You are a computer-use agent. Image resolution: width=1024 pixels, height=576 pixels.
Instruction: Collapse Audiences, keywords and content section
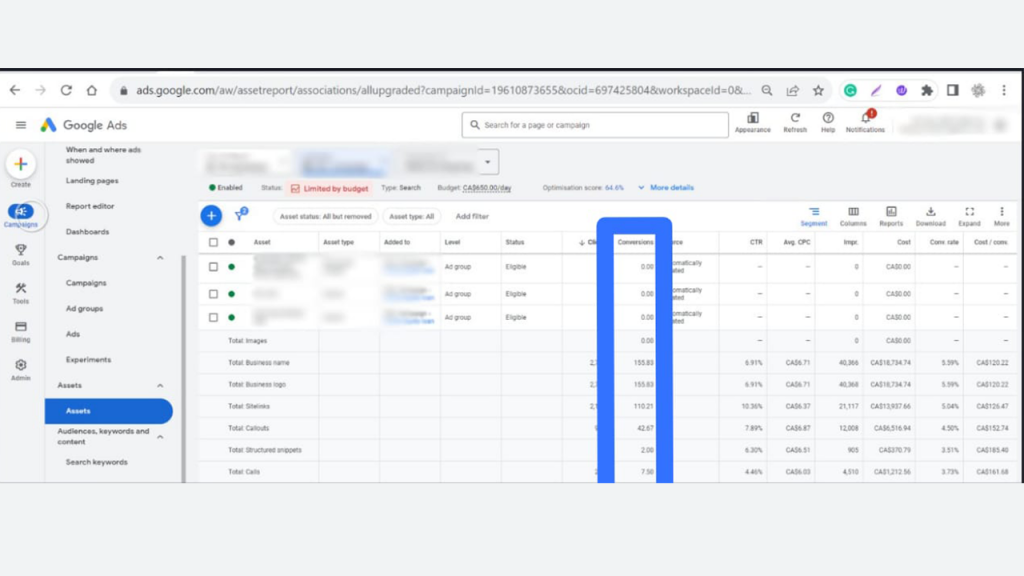coord(160,436)
